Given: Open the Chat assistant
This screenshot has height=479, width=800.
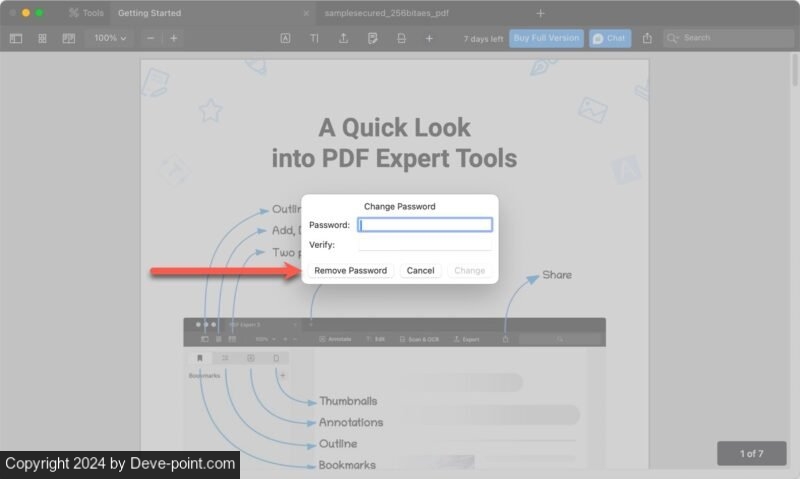Looking at the screenshot, I should pos(610,38).
